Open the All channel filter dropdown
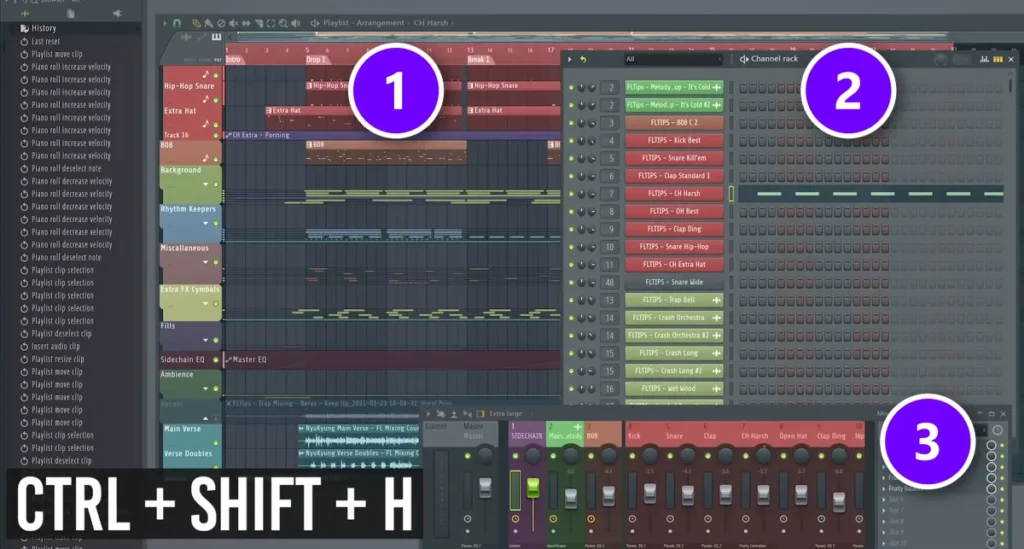Image resolution: width=1024 pixels, height=549 pixels. coord(673,59)
